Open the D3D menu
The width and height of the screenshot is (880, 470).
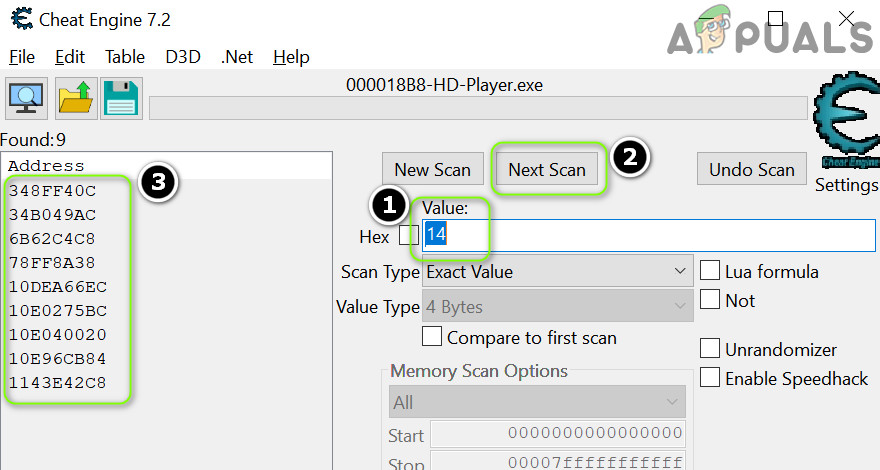183,57
